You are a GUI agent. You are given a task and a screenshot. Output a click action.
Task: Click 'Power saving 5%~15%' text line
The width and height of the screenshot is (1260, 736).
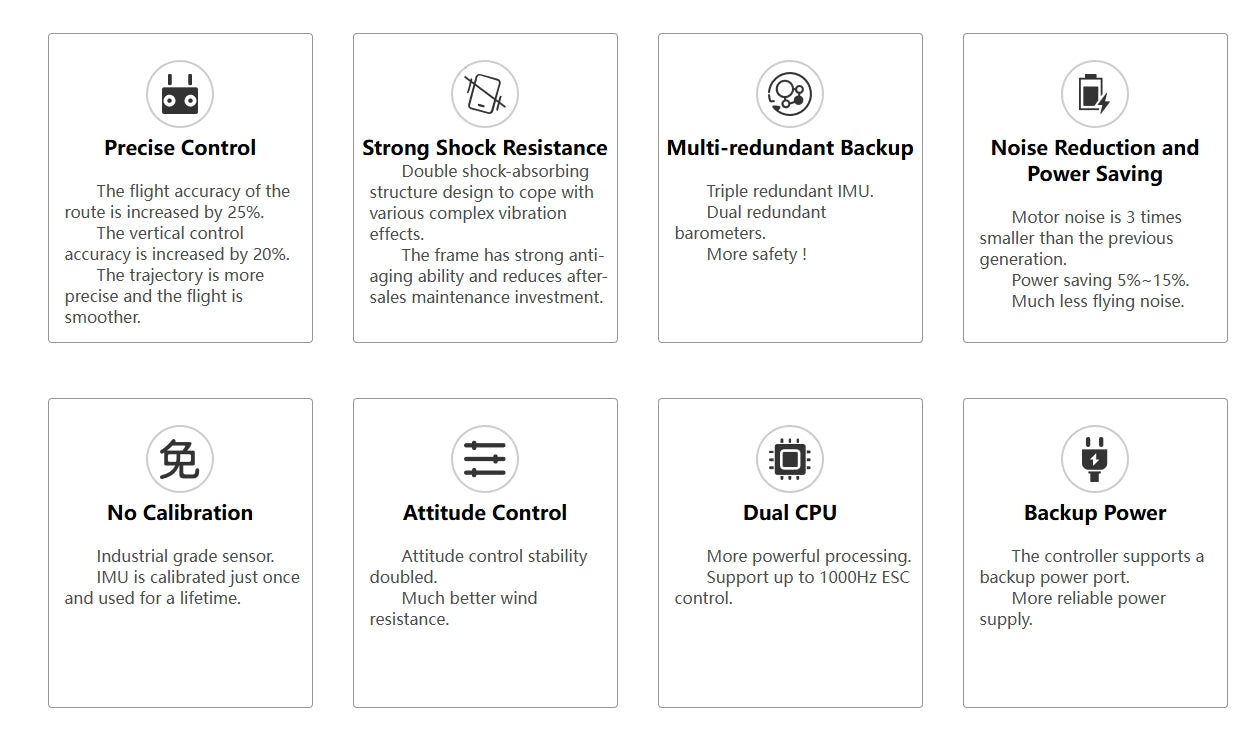click(1100, 280)
